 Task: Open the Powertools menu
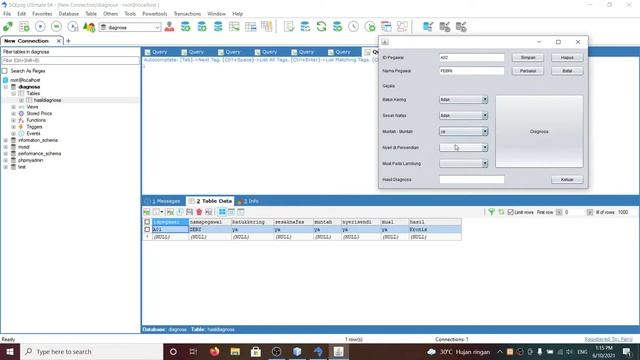155,14
